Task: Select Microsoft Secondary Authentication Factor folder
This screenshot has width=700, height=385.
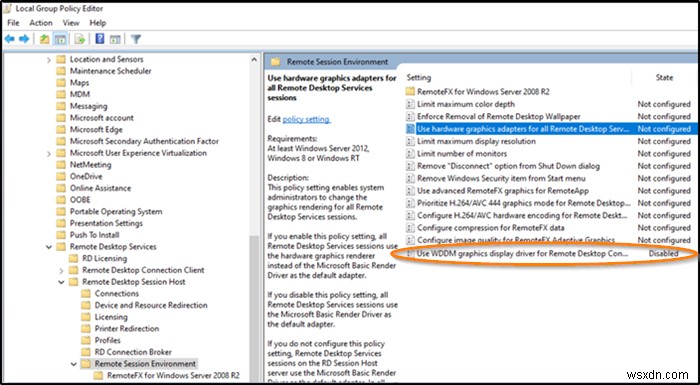Action: (144, 141)
